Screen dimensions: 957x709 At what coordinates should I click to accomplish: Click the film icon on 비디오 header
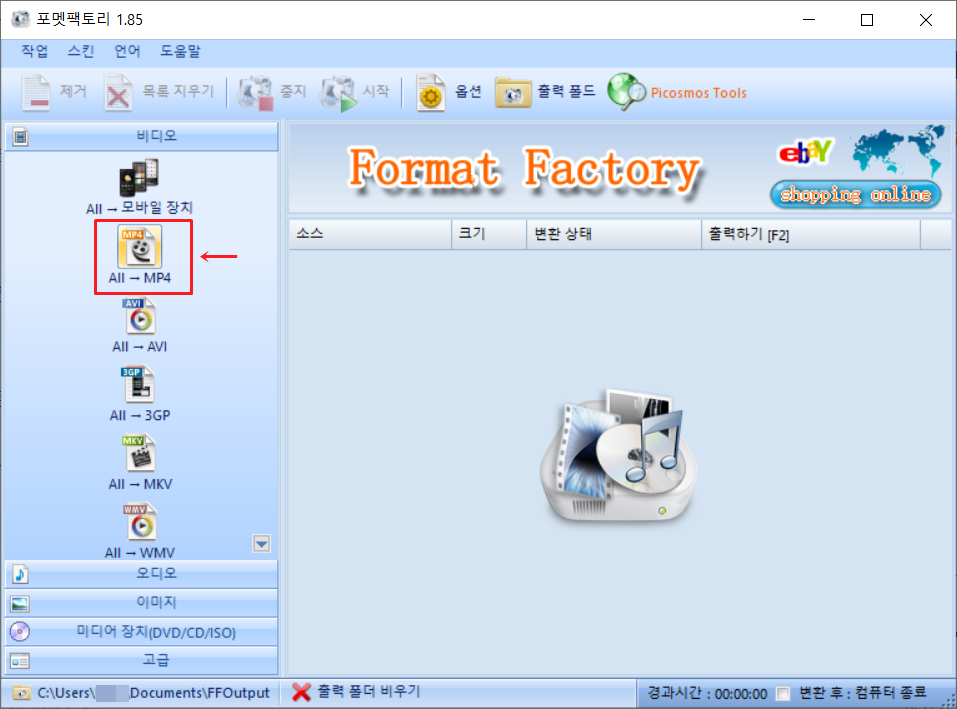(x=20, y=137)
